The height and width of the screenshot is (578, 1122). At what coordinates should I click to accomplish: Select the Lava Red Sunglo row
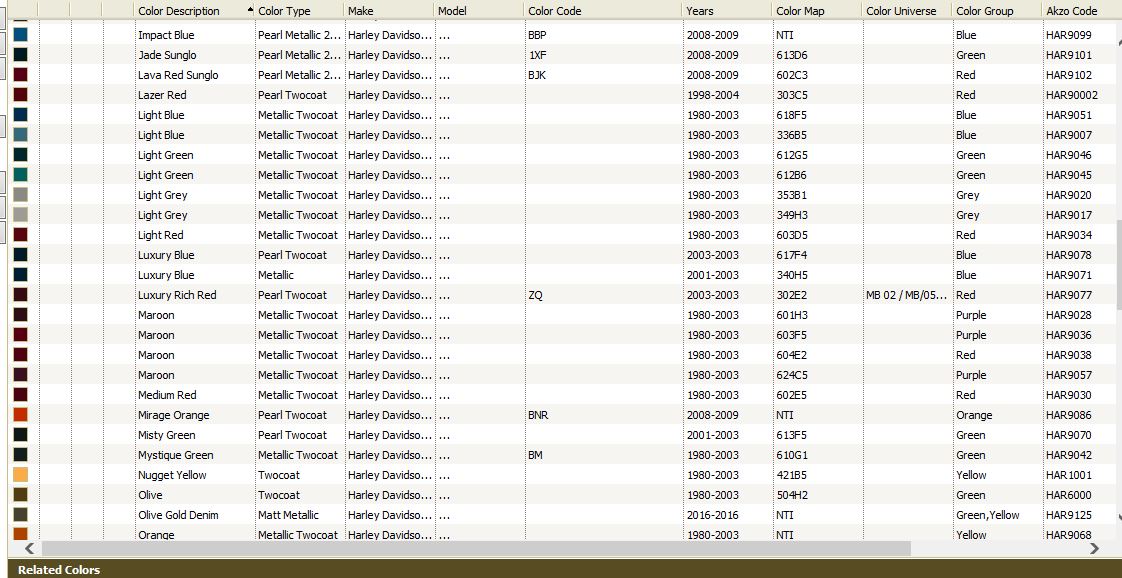561,75
